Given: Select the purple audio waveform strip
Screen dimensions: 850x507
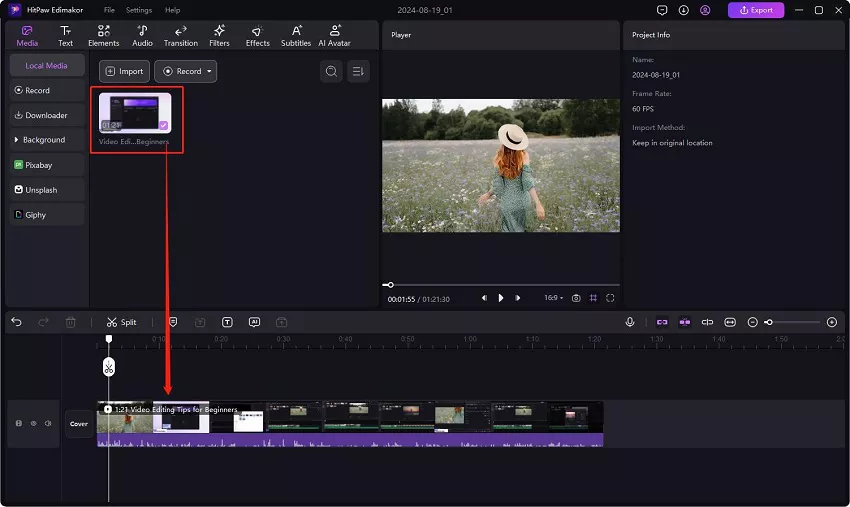Looking at the screenshot, I should point(350,440).
